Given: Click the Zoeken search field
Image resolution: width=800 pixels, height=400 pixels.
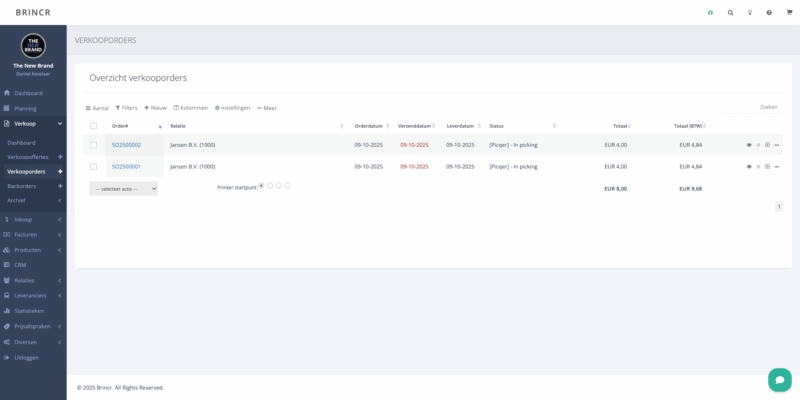Looking at the screenshot, I should [765, 107].
